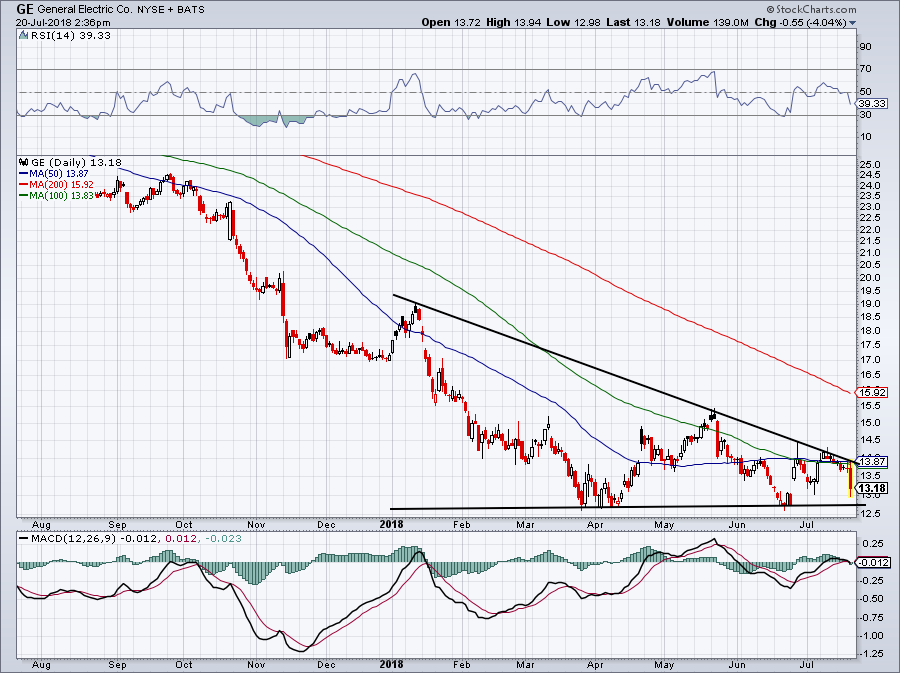Click the 13.87 MA(50) price tag
The height and width of the screenshot is (673, 900).
pos(872,461)
